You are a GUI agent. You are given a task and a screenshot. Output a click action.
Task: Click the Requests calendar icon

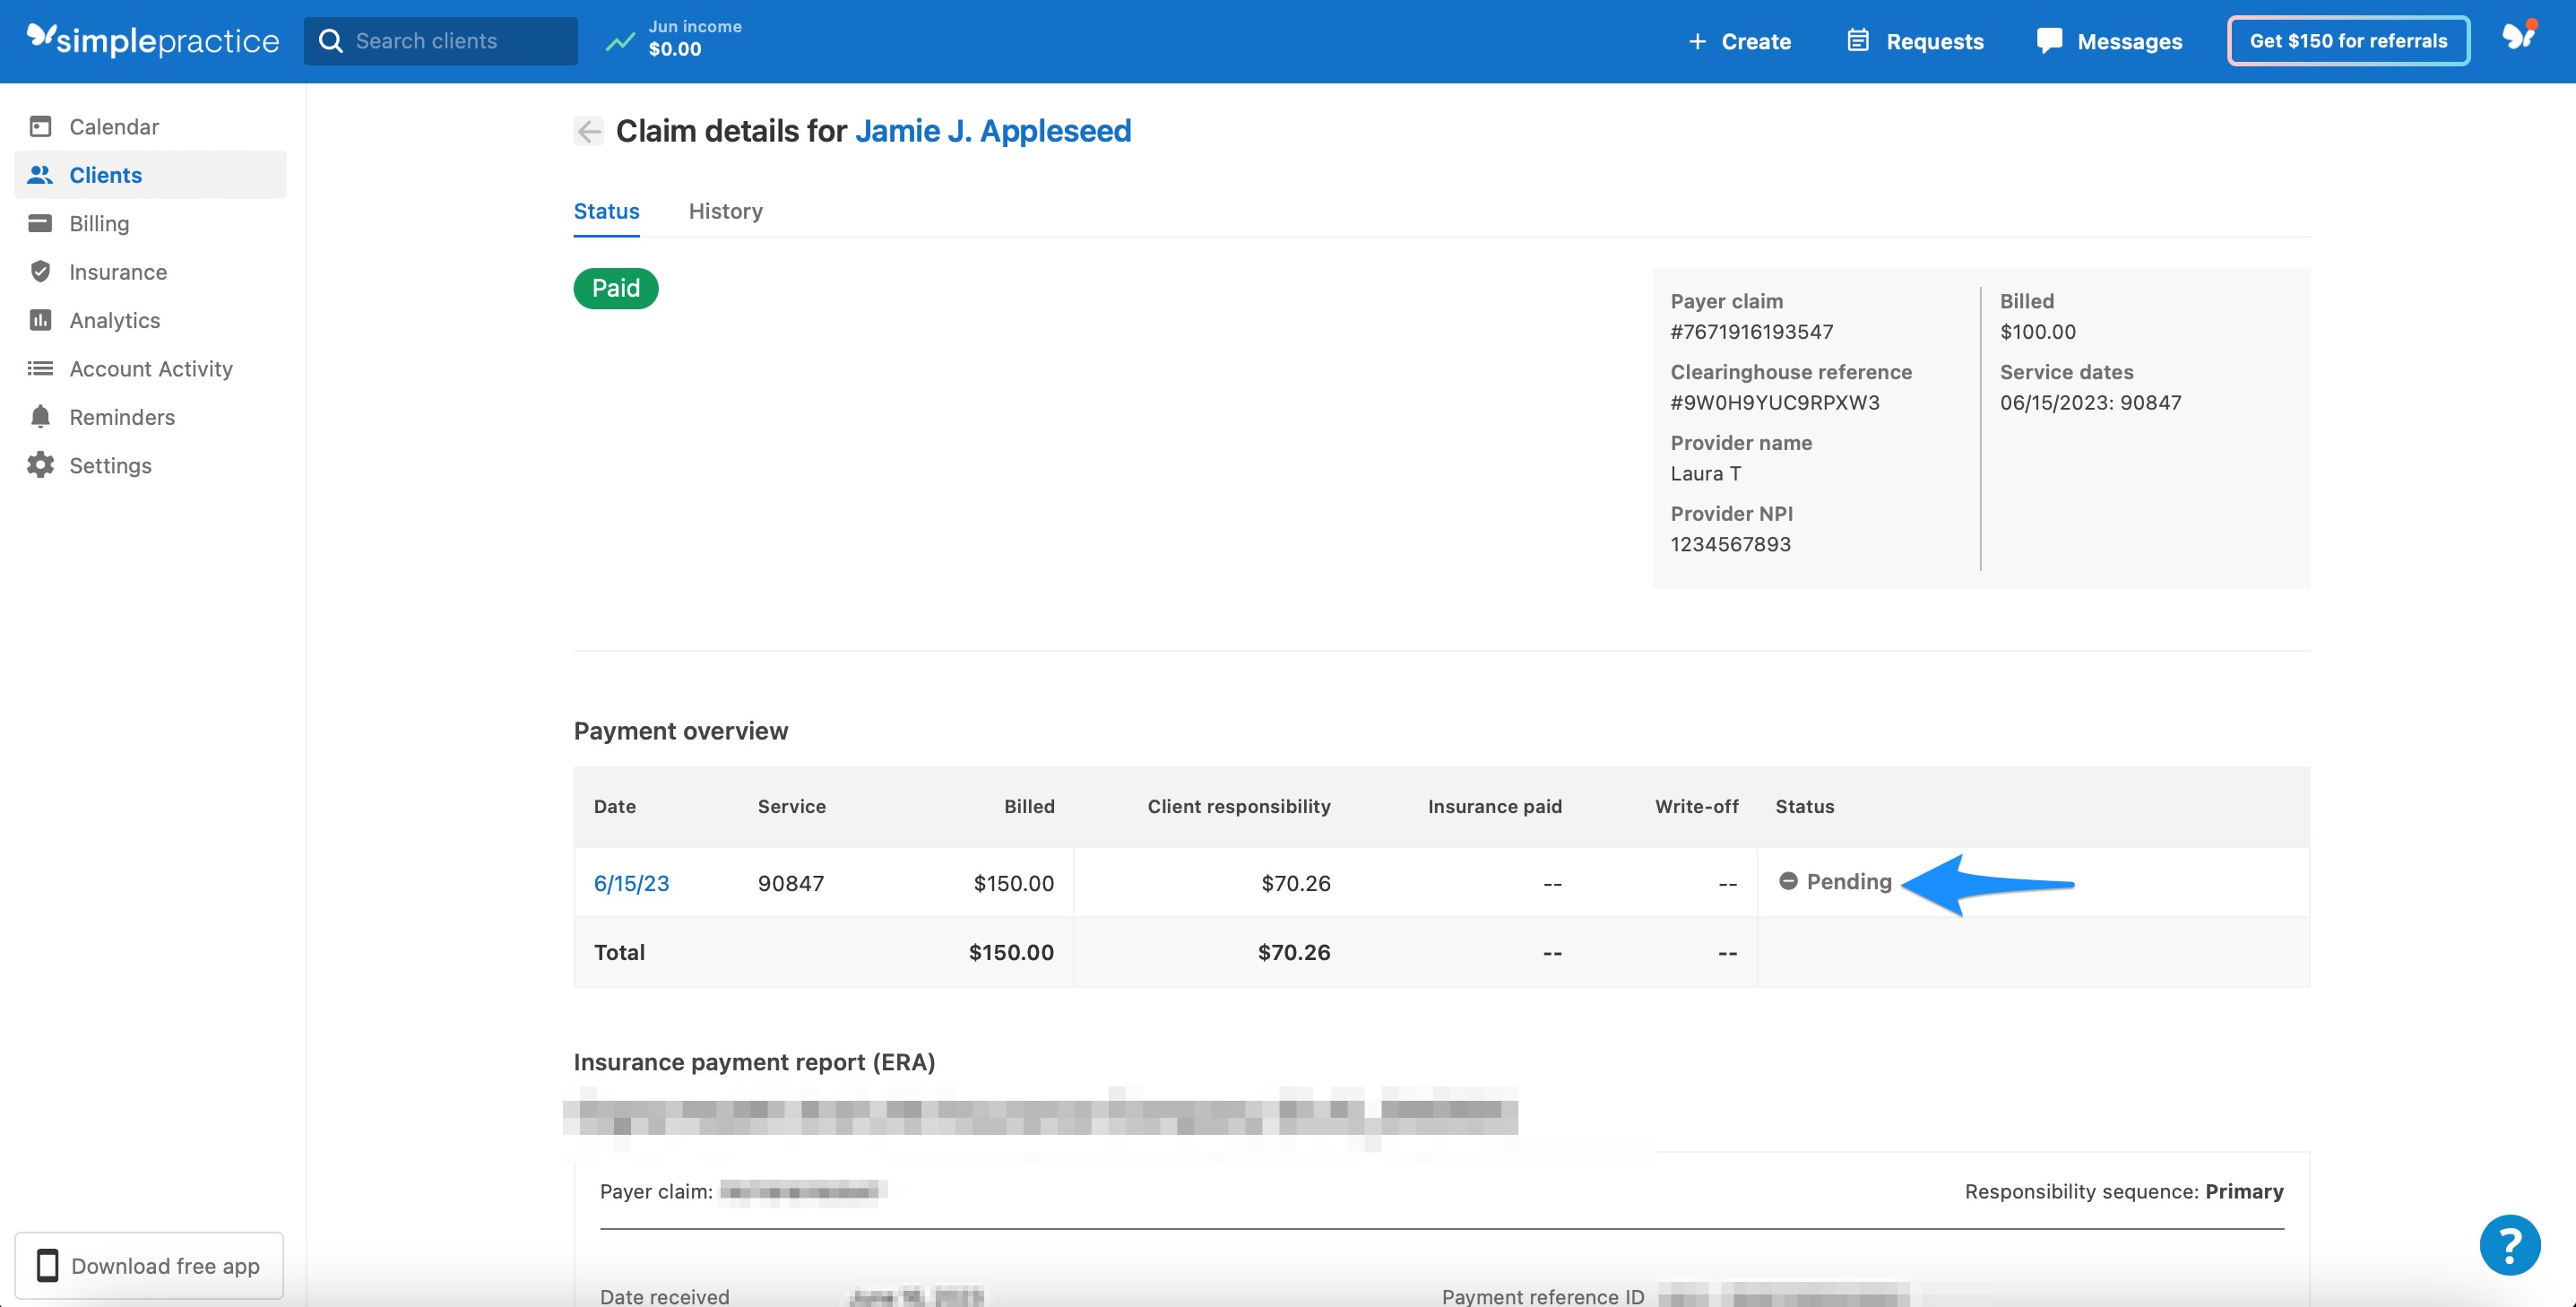(1857, 40)
